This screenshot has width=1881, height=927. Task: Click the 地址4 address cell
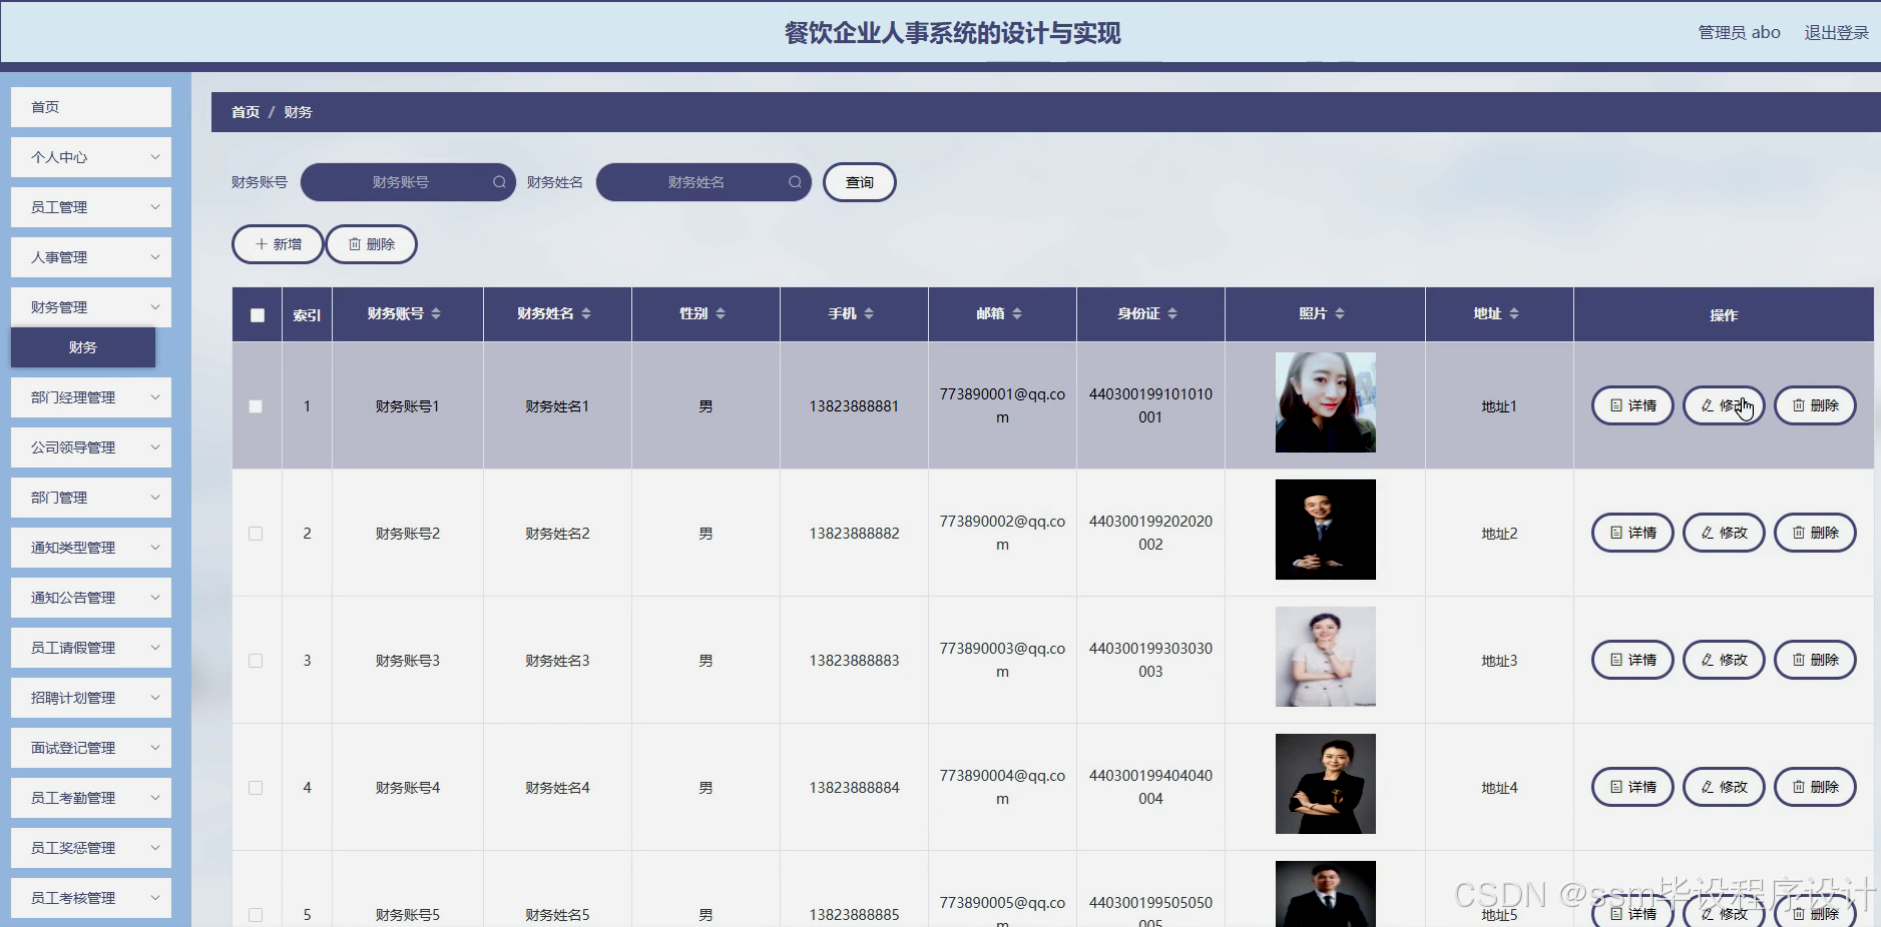point(1499,787)
